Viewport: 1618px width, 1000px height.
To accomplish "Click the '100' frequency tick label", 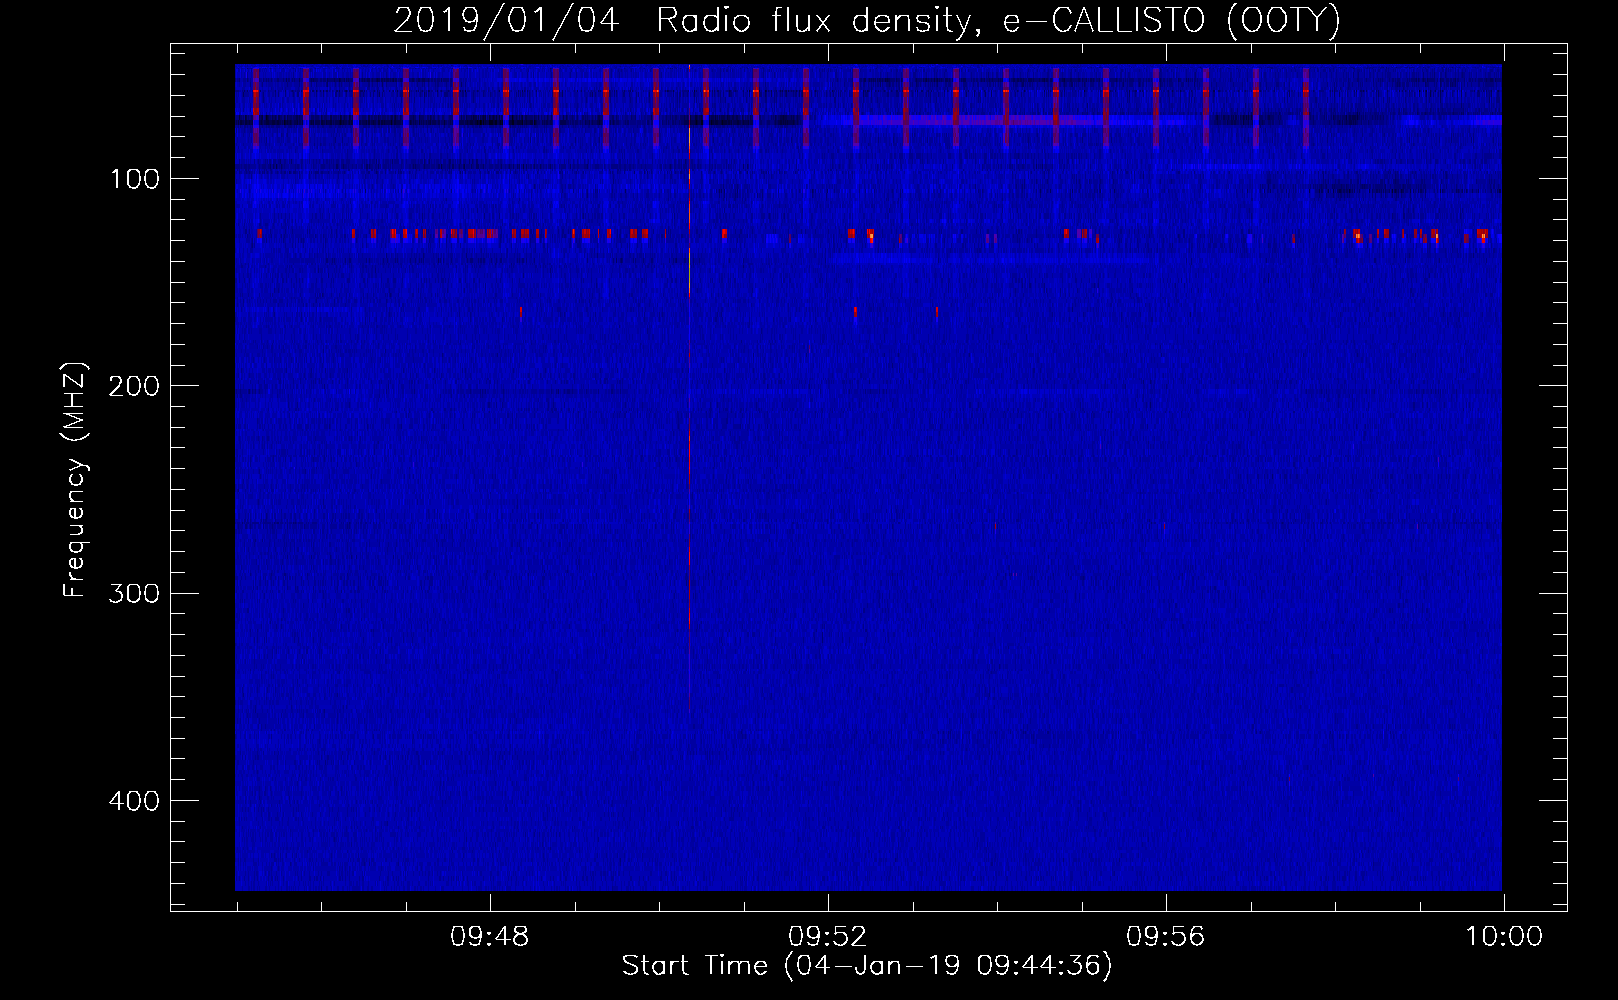I will click(x=134, y=179).
